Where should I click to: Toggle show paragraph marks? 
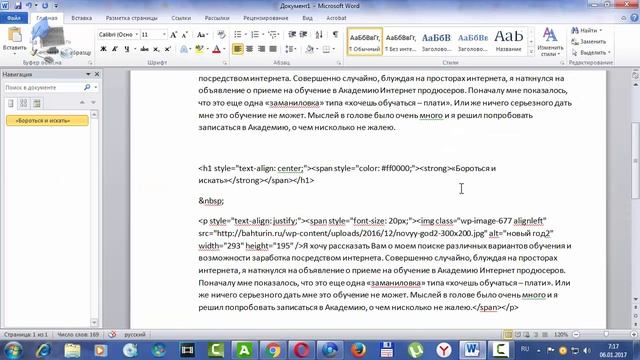[x=335, y=34]
